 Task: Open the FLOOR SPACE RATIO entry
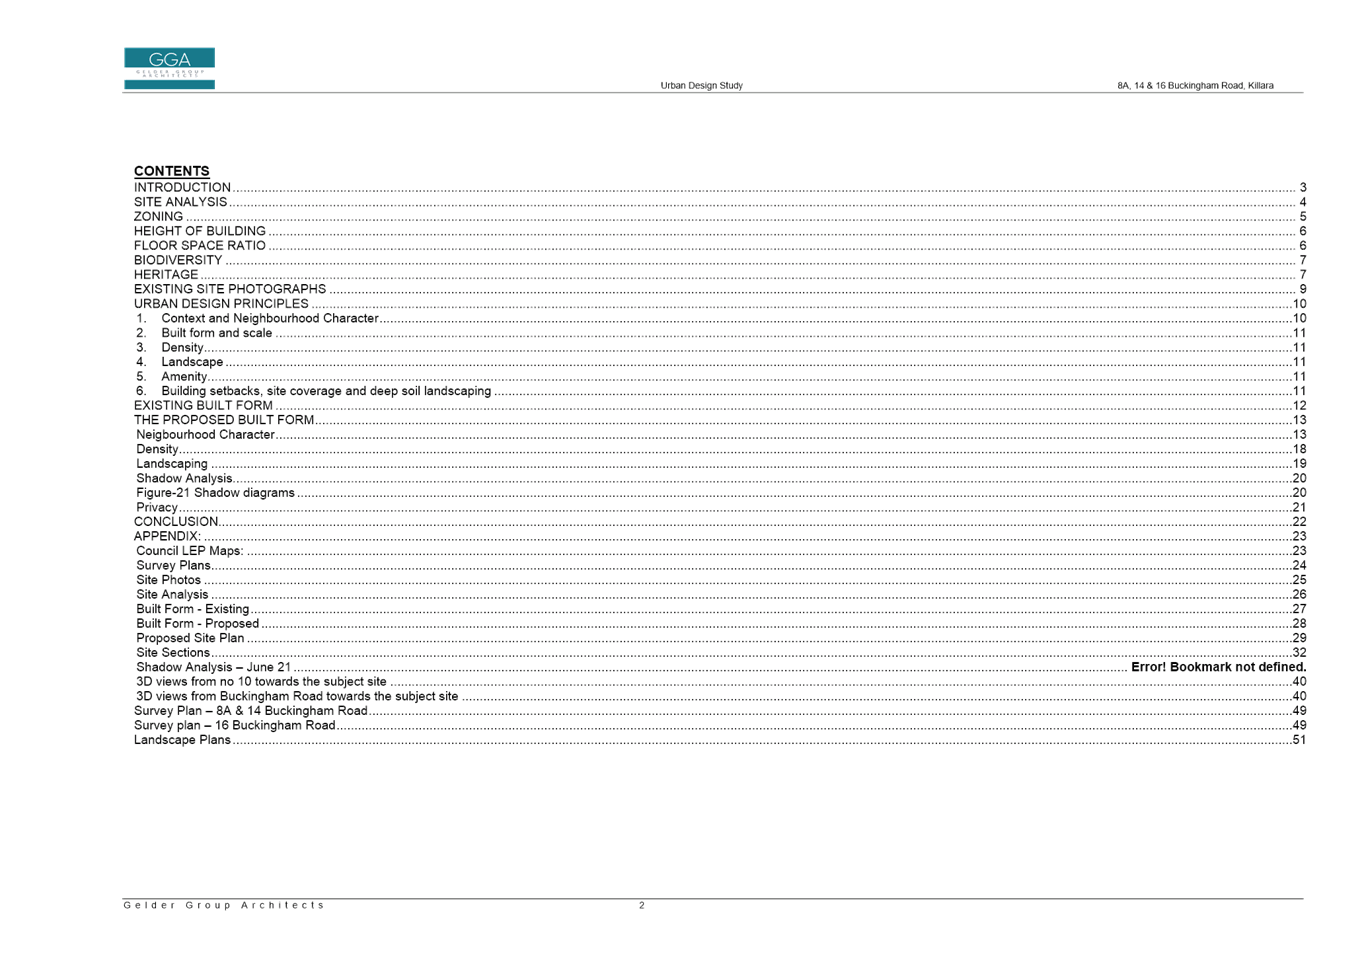(200, 245)
